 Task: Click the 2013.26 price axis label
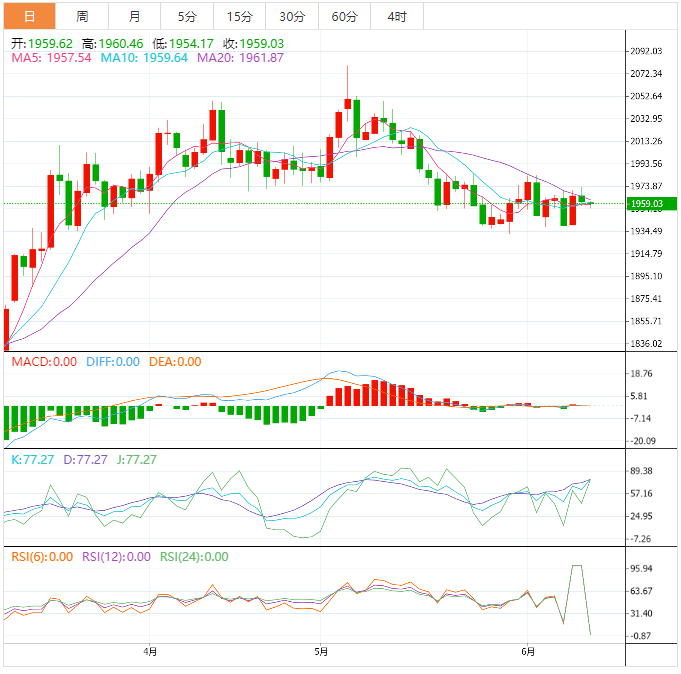click(x=646, y=141)
